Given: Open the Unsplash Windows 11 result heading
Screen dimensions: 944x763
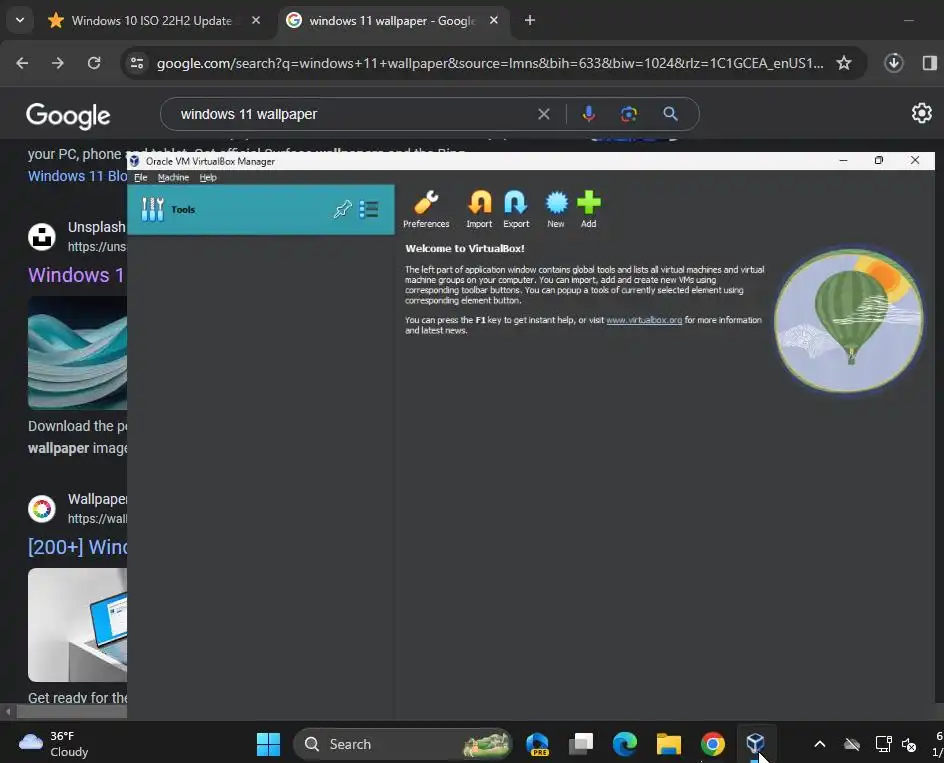Looking at the screenshot, I should pyautogui.click(x=76, y=275).
